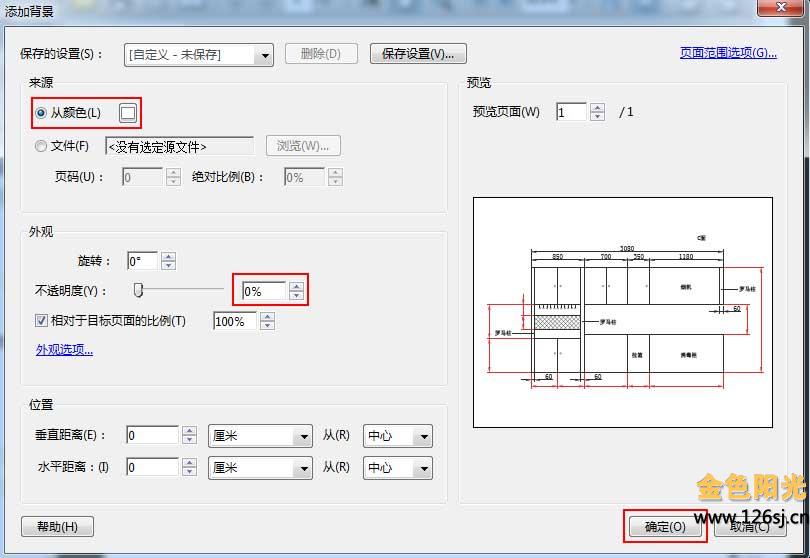Increase 不透明度 with the up arrow
This screenshot has width=810, height=558.
296,287
